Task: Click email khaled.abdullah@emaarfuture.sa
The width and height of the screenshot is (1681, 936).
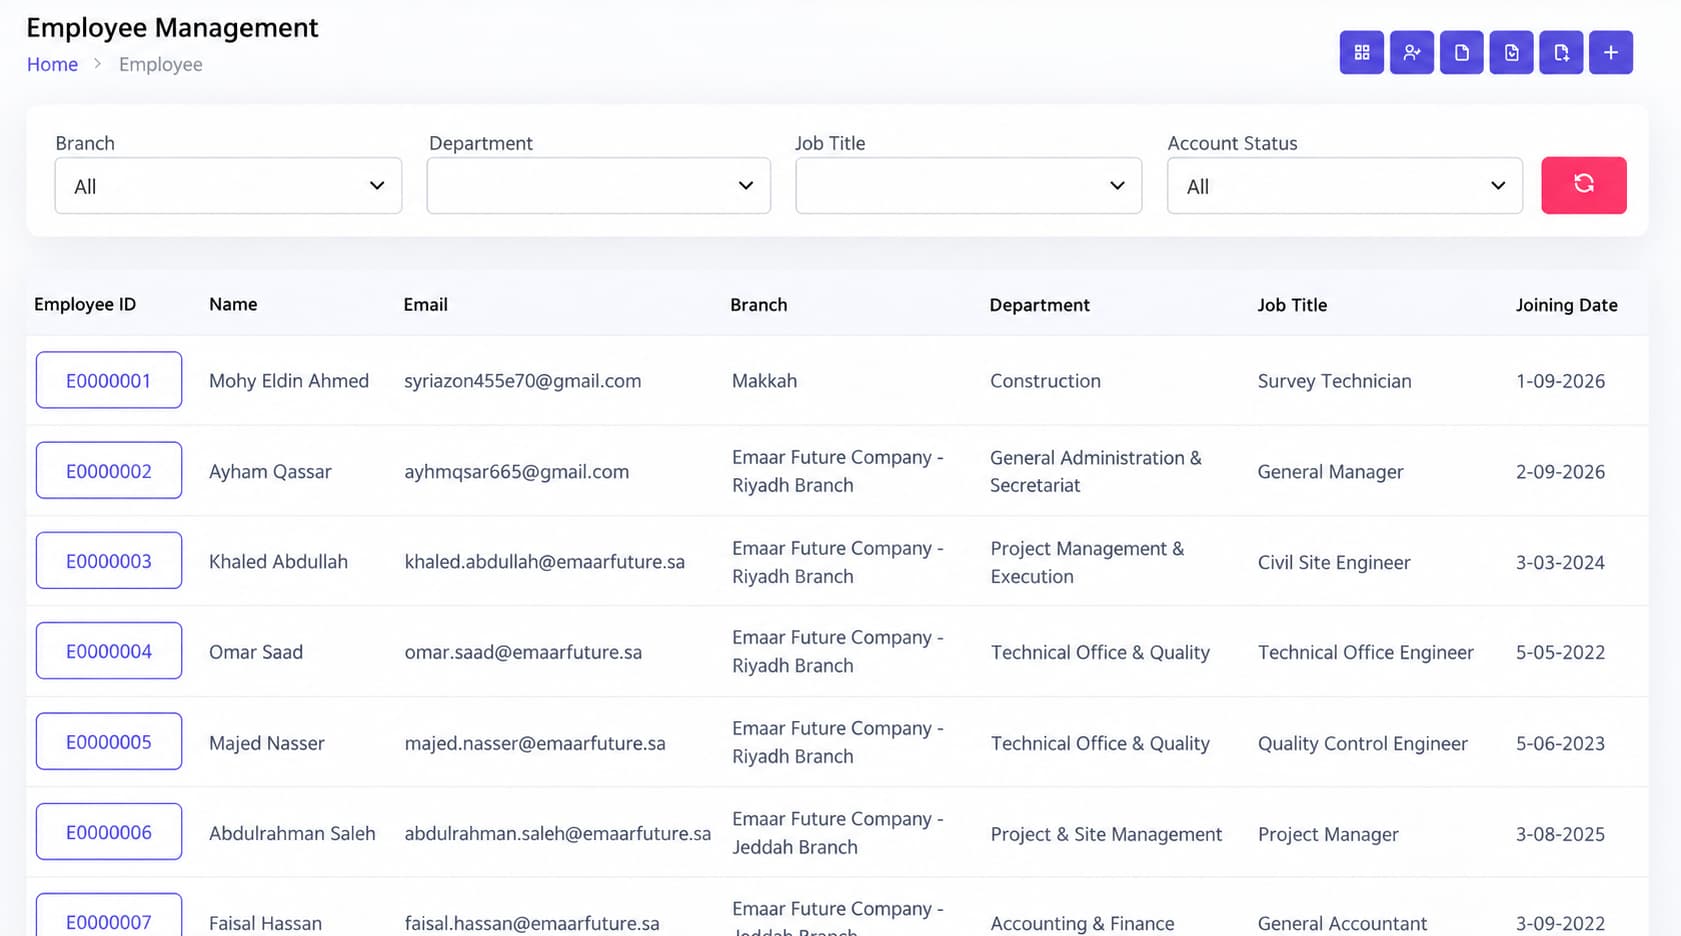Action: (x=544, y=562)
